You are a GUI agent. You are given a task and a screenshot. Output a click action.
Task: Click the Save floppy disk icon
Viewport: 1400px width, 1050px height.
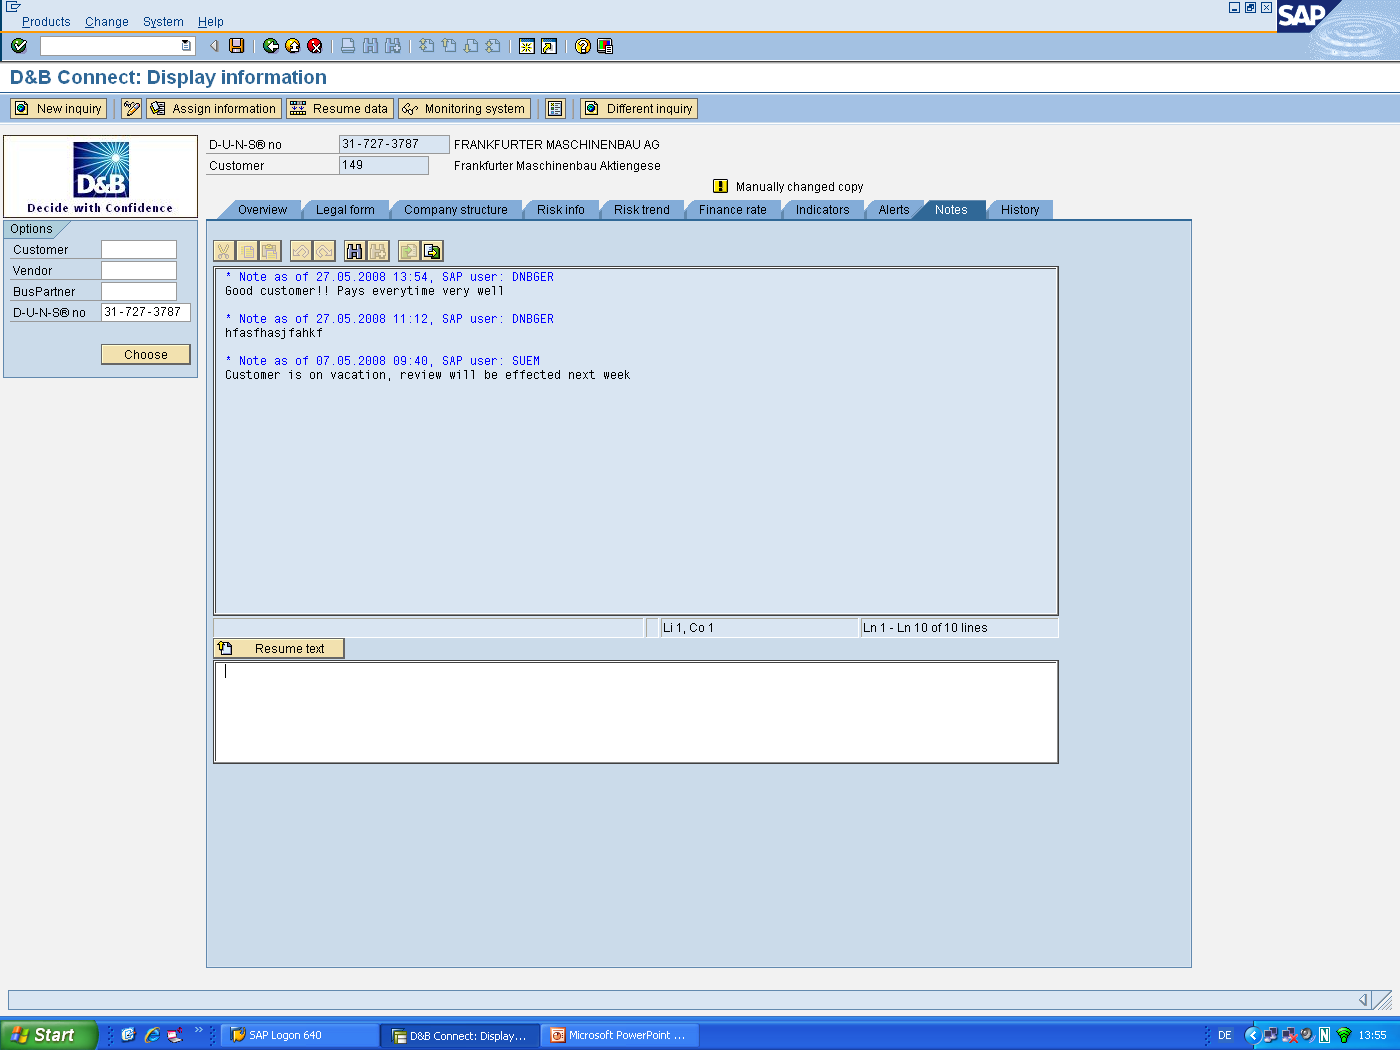pos(237,46)
